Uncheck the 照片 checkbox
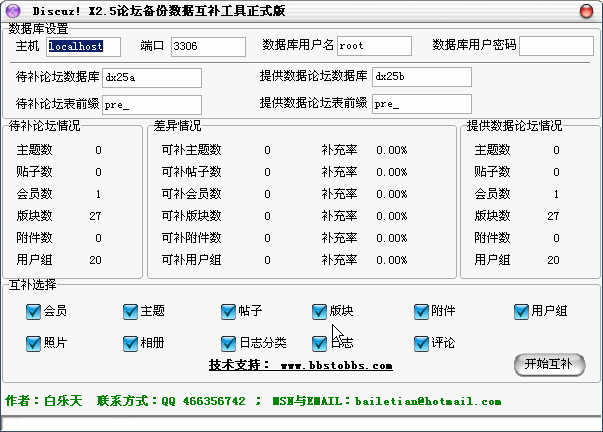Screen dimensions: 603x432 (x=33, y=343)
